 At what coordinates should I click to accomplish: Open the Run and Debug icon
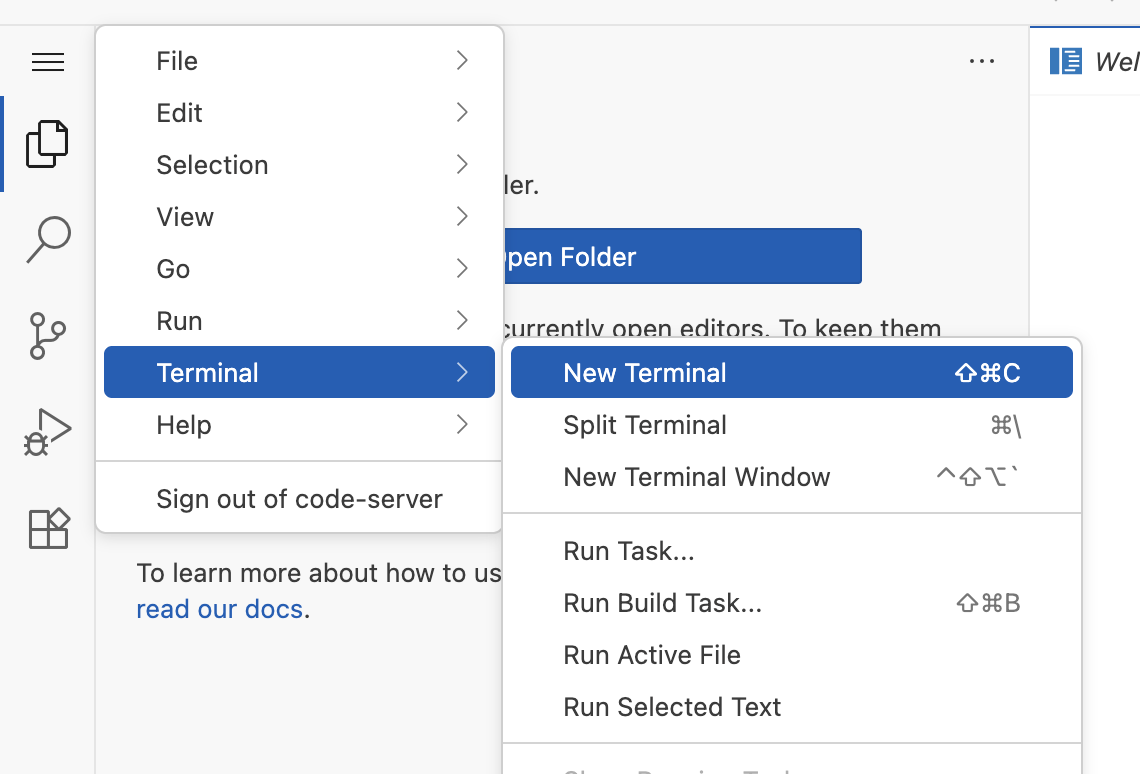47,432
